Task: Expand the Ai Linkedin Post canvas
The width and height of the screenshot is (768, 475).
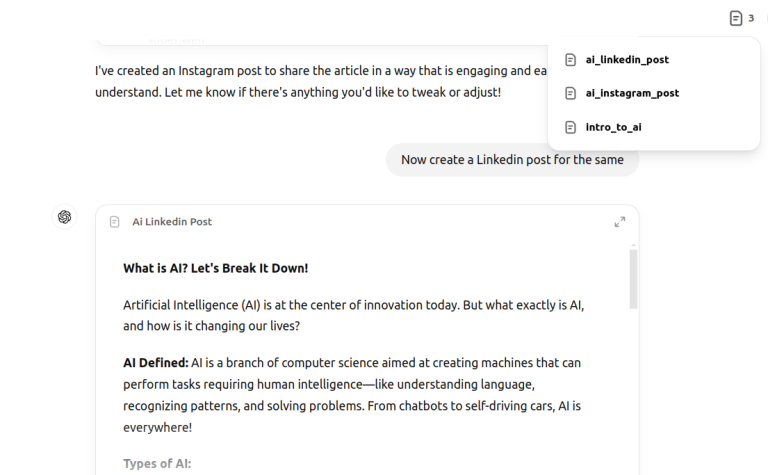Action: (x=619, y=222)
